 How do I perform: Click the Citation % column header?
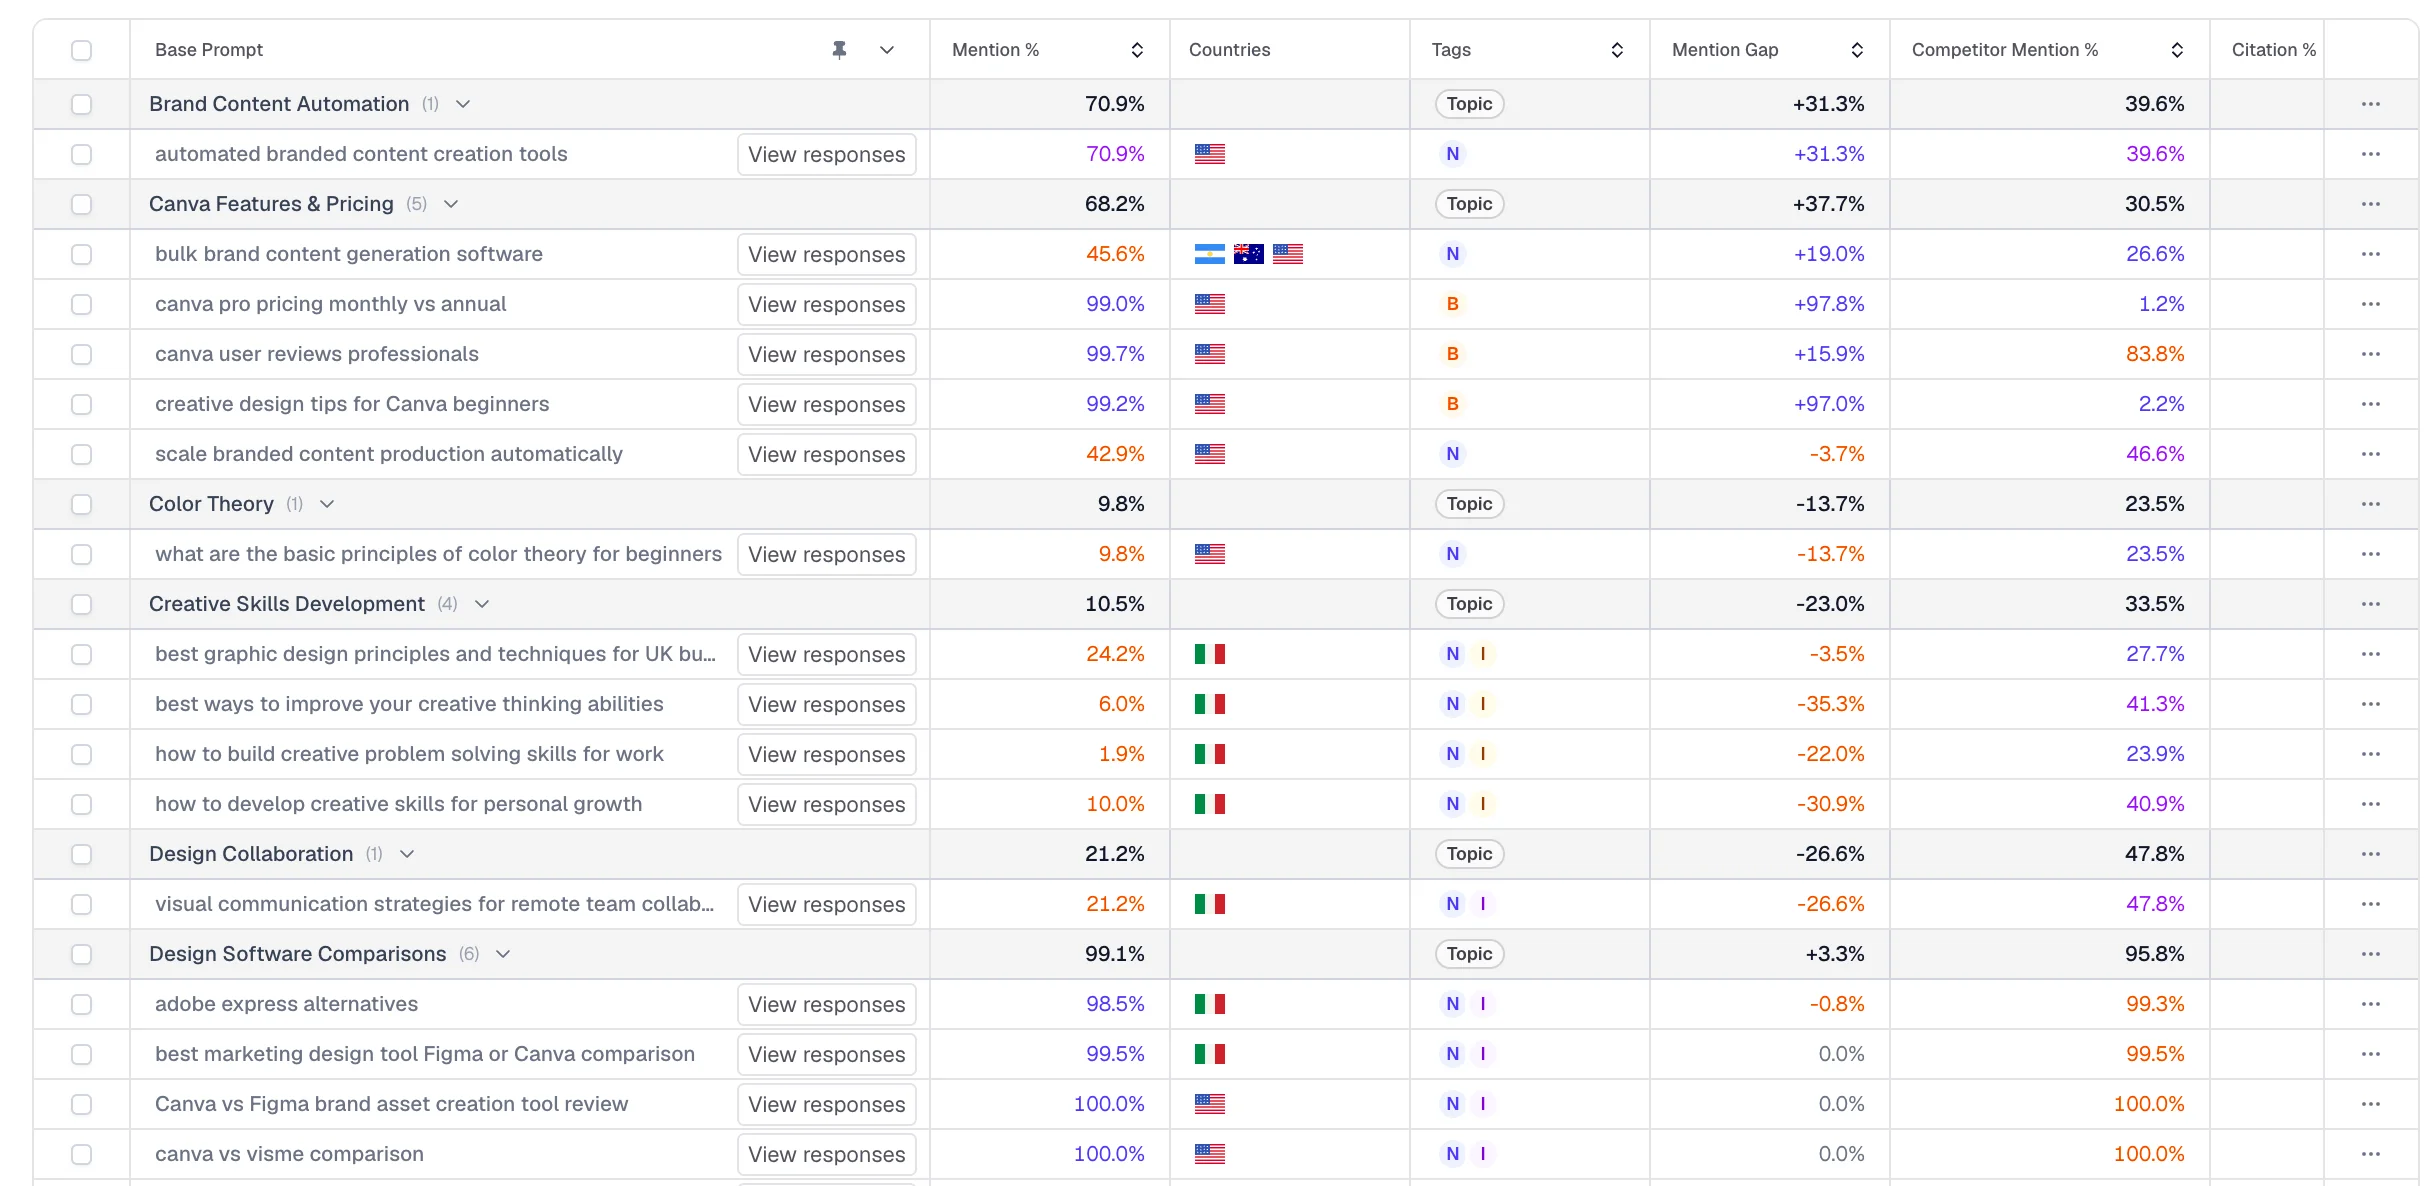pos(2273,50)
